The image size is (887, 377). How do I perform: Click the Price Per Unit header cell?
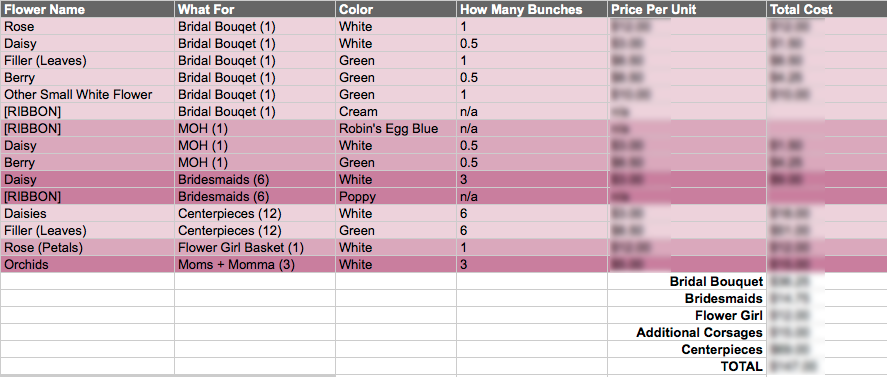[687, 9]
